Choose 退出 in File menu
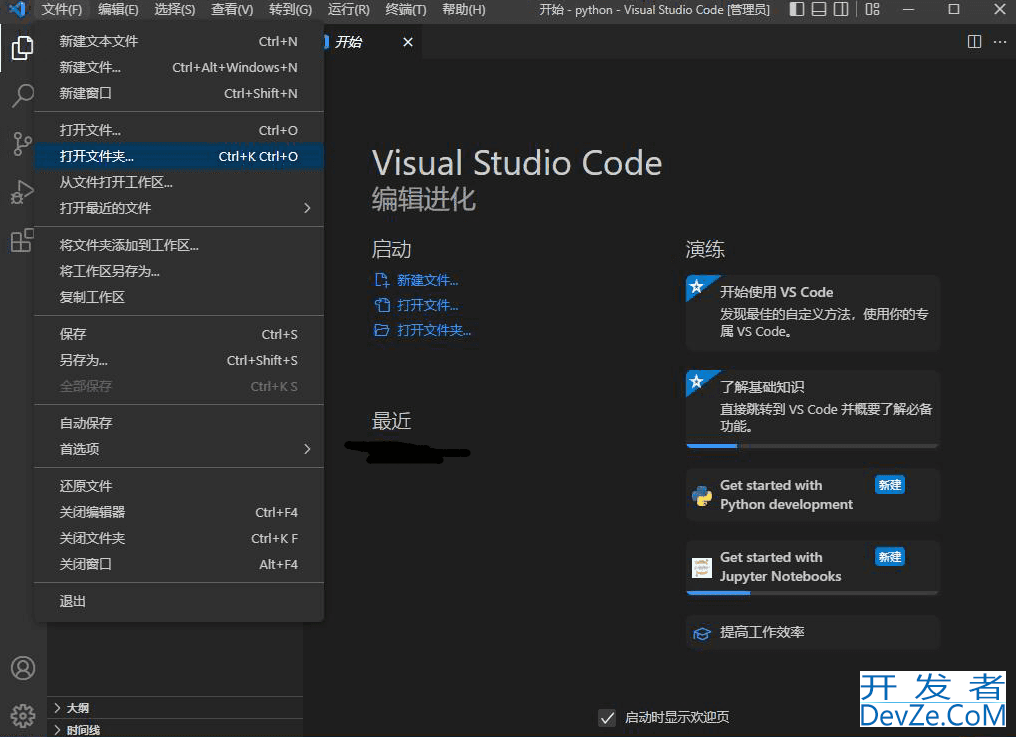The width and height of the screenshot is (1016, 737). pyautogui.click(x=179, y=601)
